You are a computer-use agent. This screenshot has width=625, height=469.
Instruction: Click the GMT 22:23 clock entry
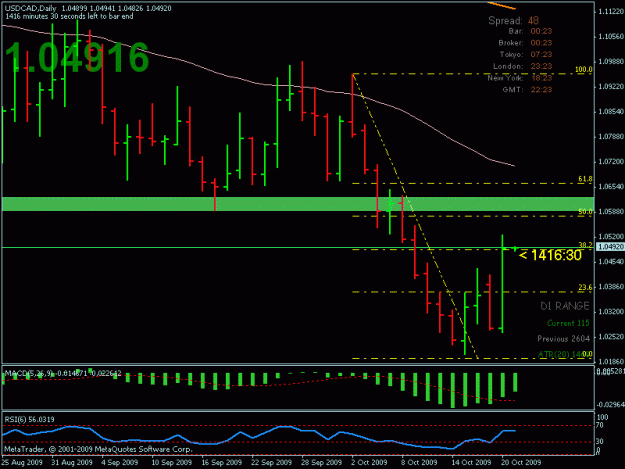click(527, 90)
